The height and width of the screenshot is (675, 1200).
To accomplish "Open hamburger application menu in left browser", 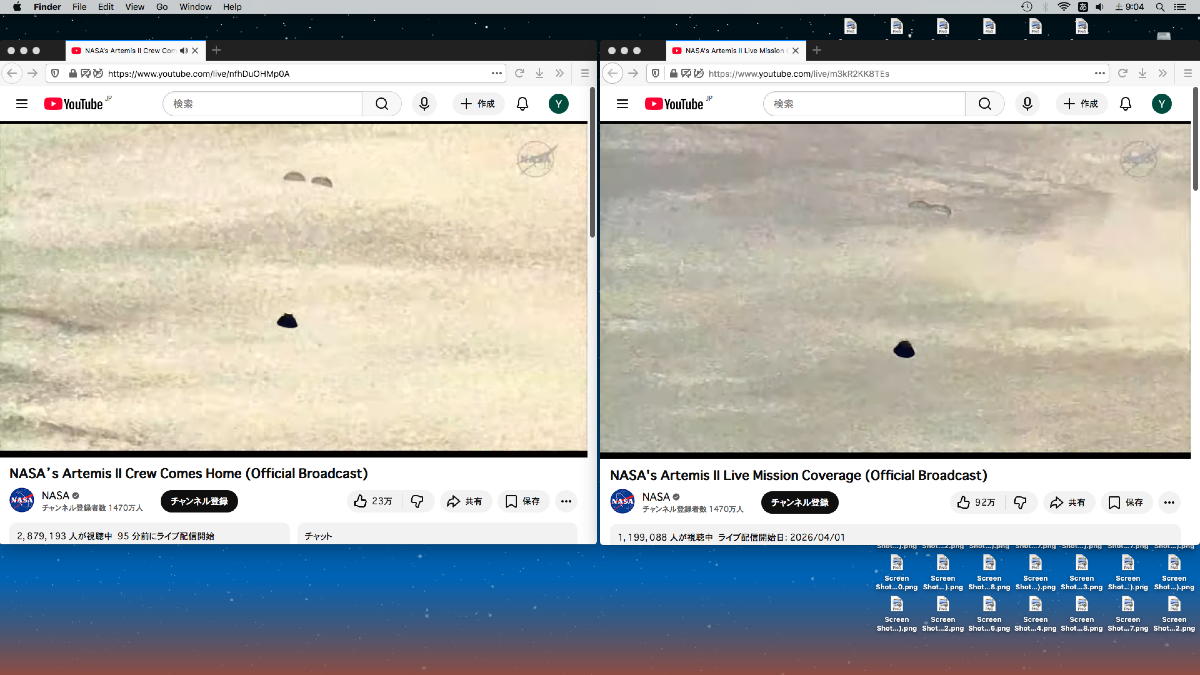I will (584, 73).
